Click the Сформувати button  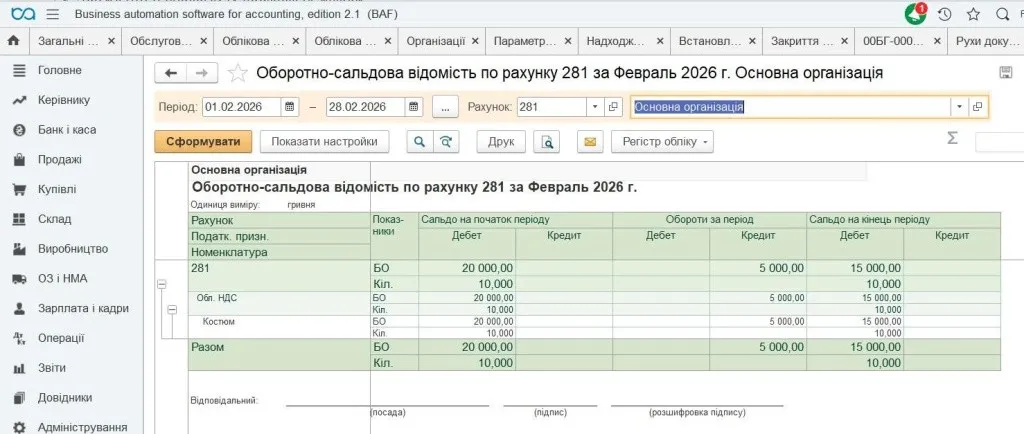pos(203,142)
